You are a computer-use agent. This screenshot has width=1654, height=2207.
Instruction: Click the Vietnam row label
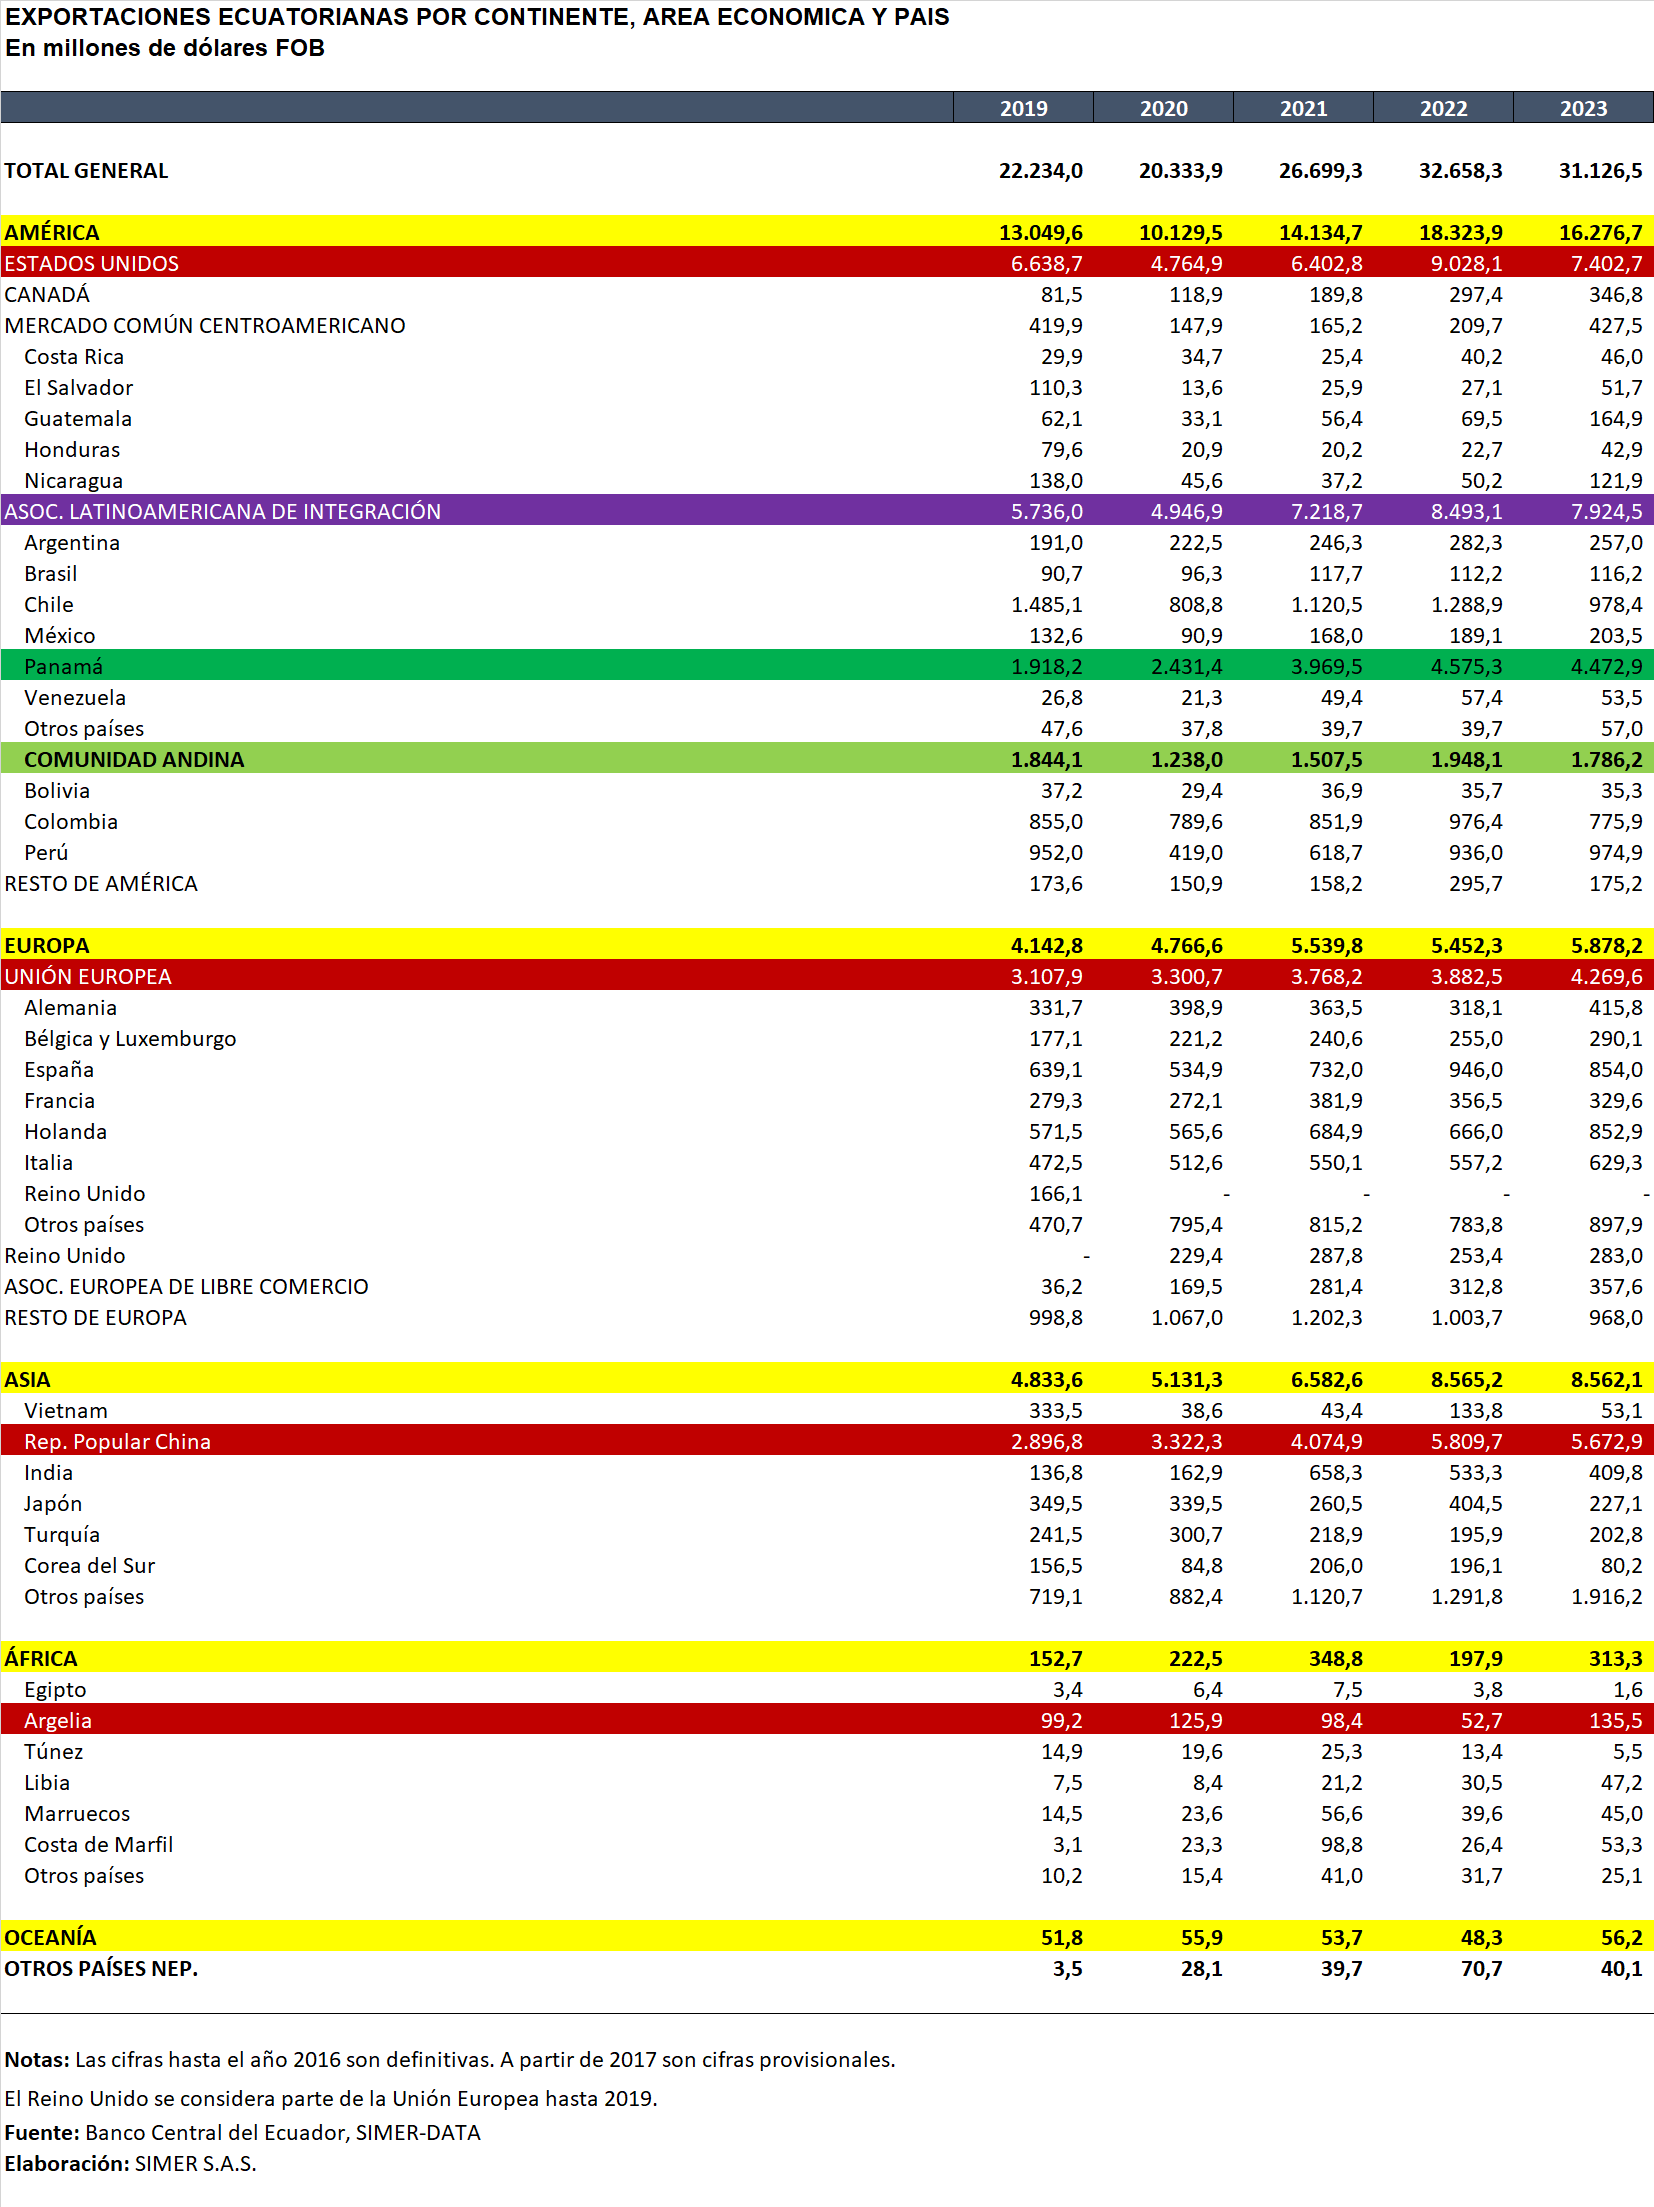tap(66, 1411)
